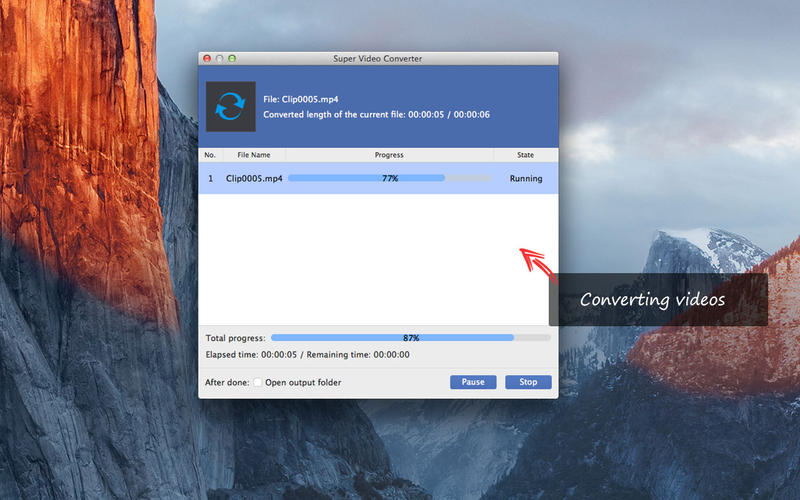Close the Super Video Converter window
Screen dimensions: 800x500
(x=207, y=59)
